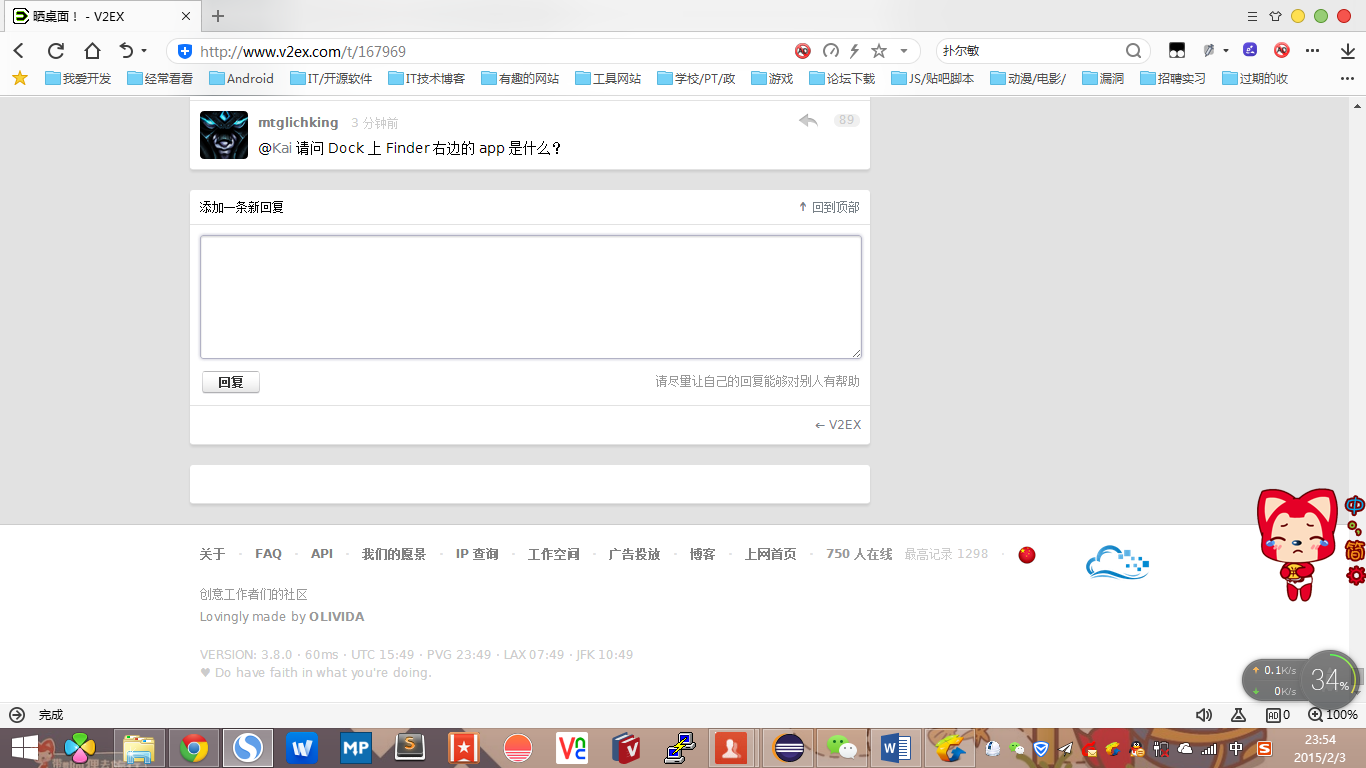The image size is (1366, 768).
Task: Open the IT技术博客 bookmarks folder
Action: 427,78
